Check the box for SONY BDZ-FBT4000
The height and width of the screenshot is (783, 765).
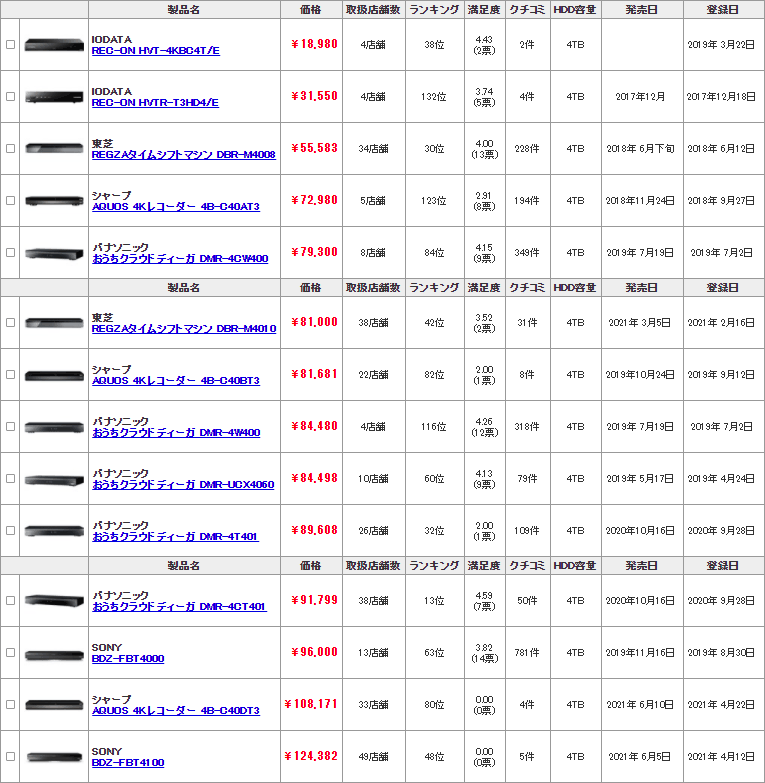click(10, 653)
